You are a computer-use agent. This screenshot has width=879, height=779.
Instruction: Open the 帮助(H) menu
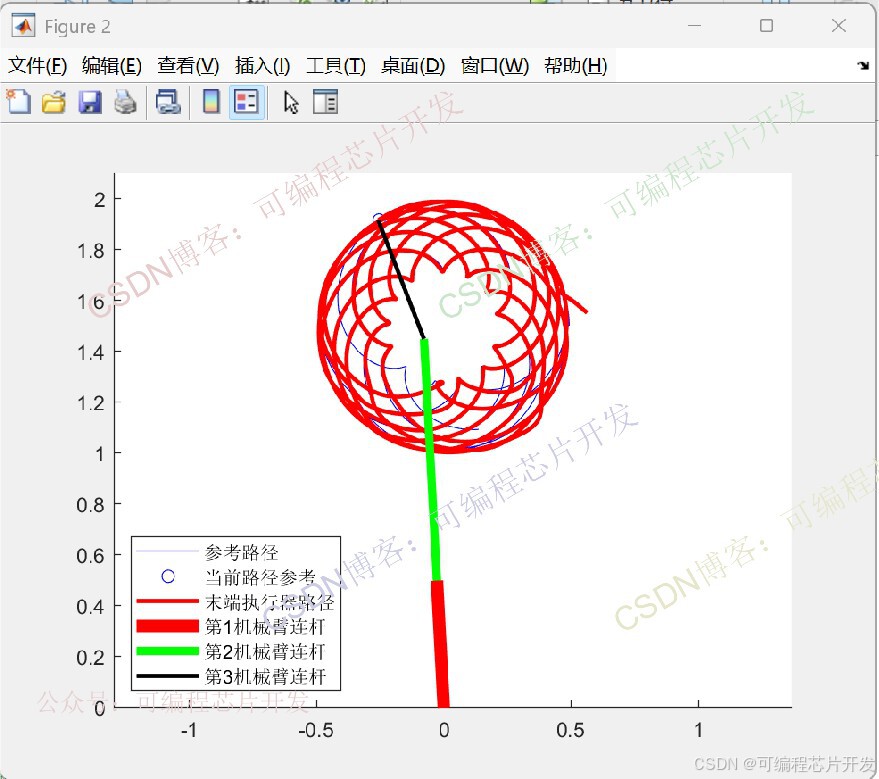[576, 66]
